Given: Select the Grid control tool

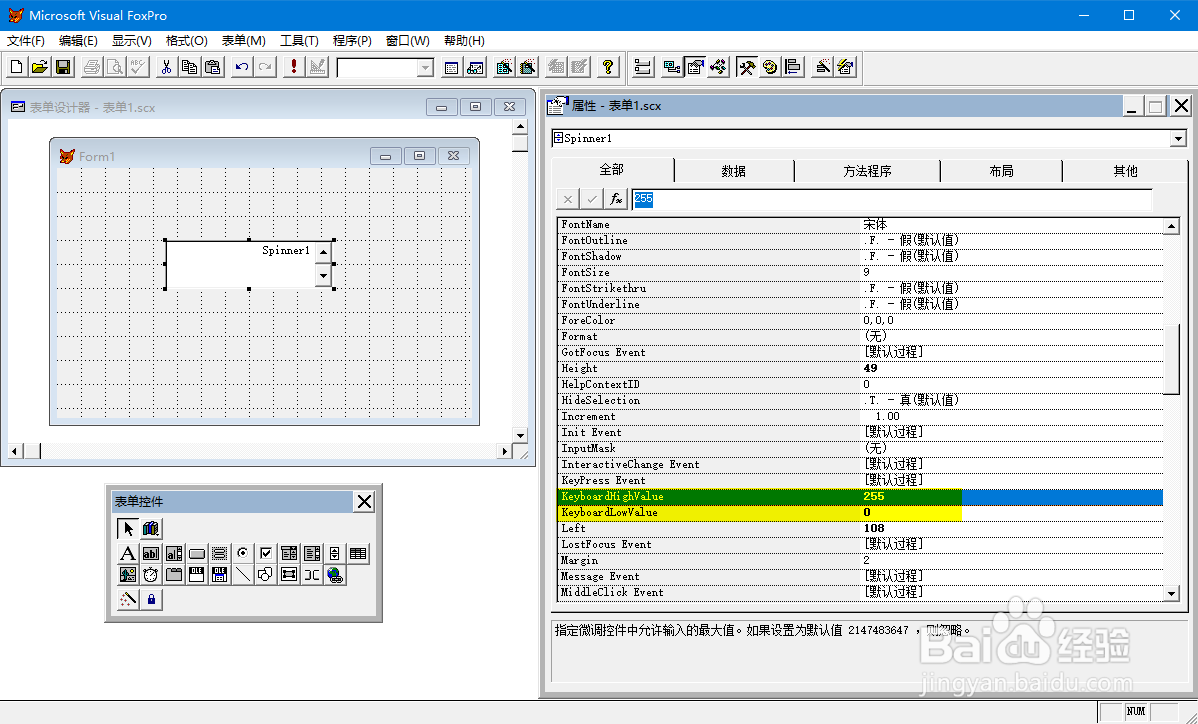Looking at the screenshot, I should (358, 554).
